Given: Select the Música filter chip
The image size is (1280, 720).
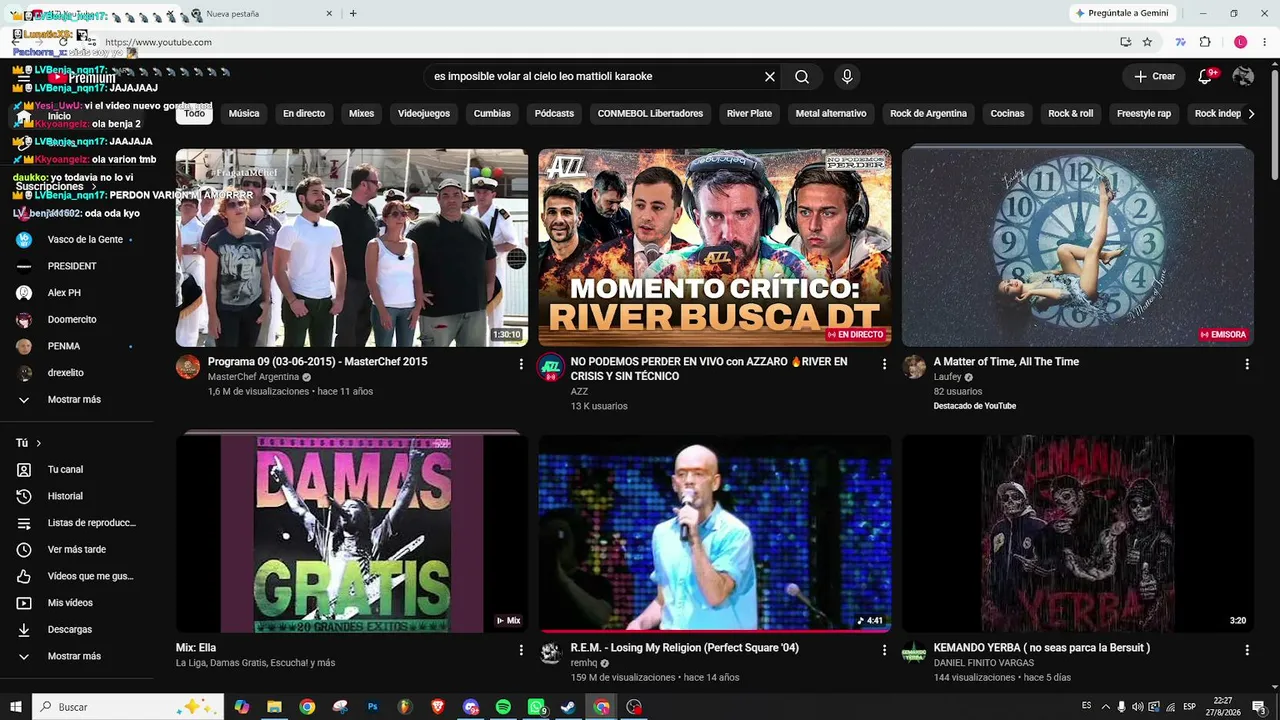Looking at the screenshot, I should (244, 114).
